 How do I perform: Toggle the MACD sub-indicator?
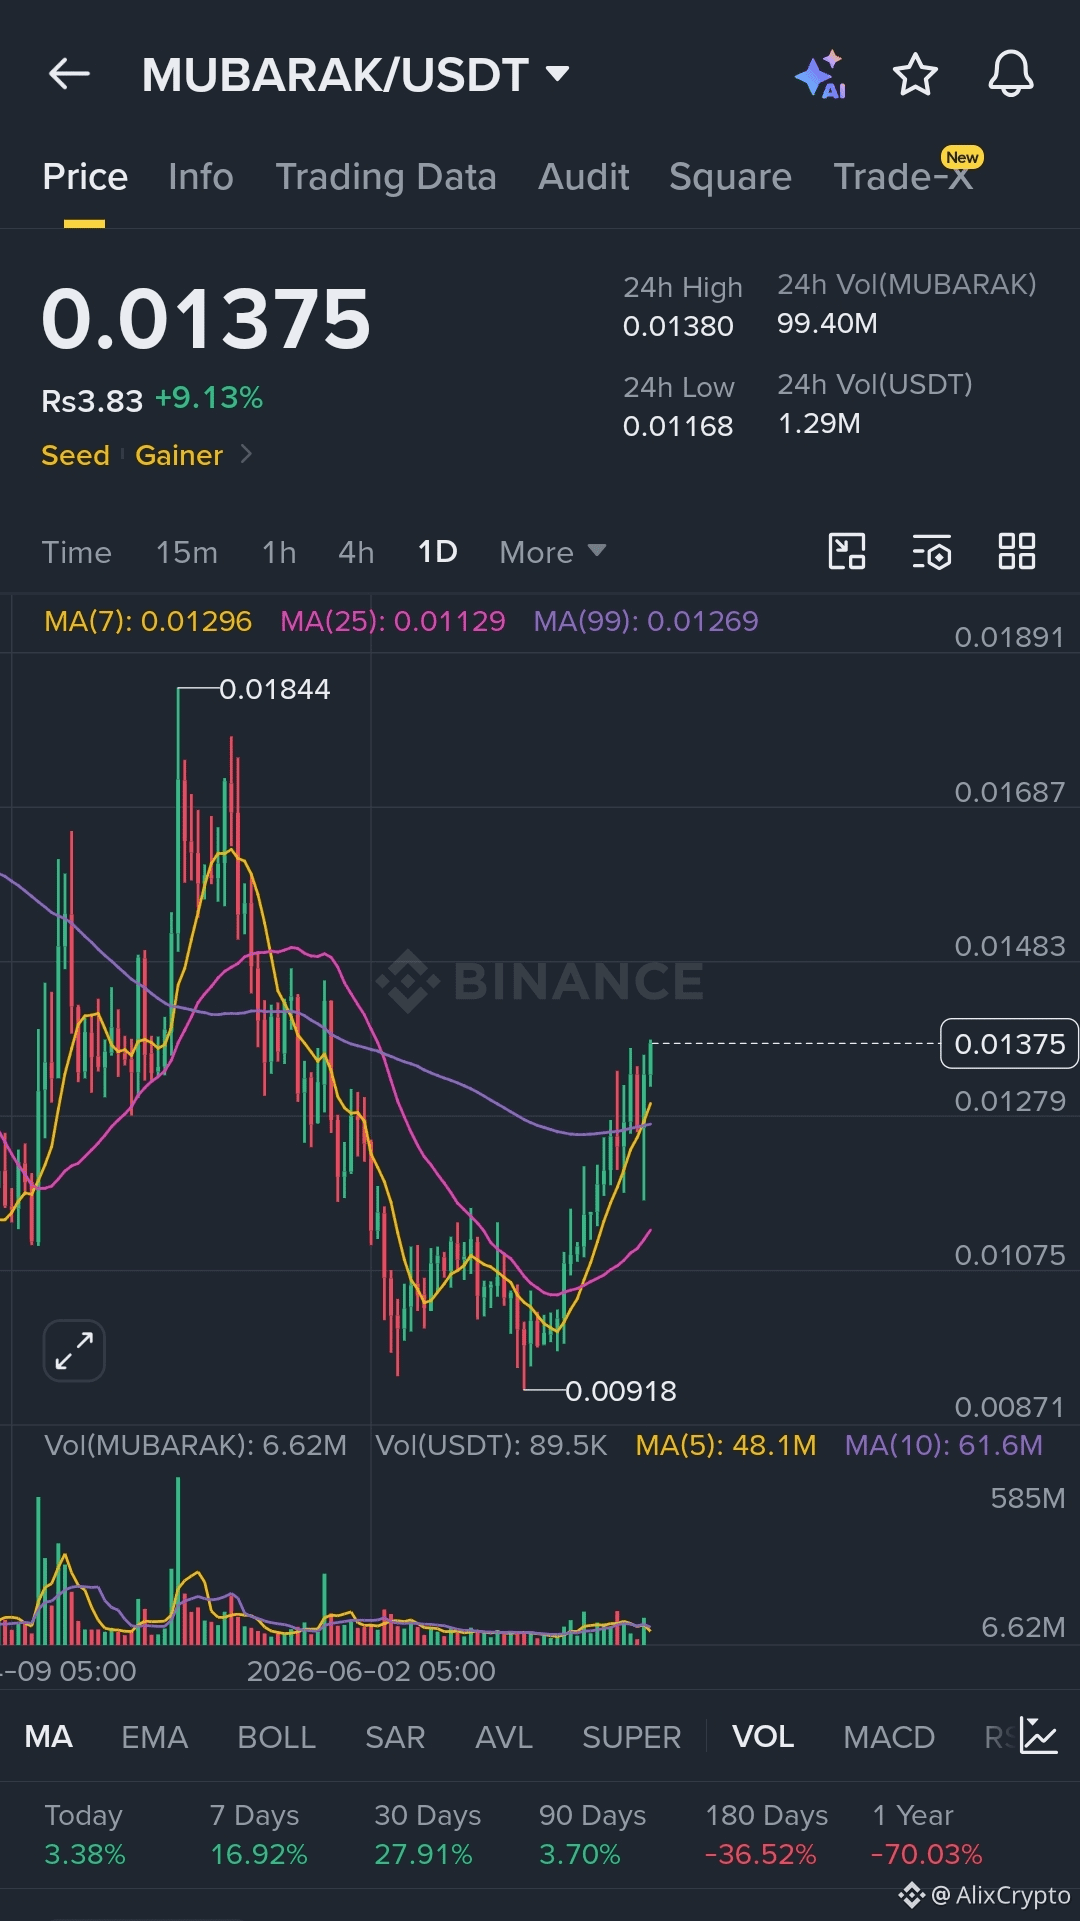point(889,1737)
